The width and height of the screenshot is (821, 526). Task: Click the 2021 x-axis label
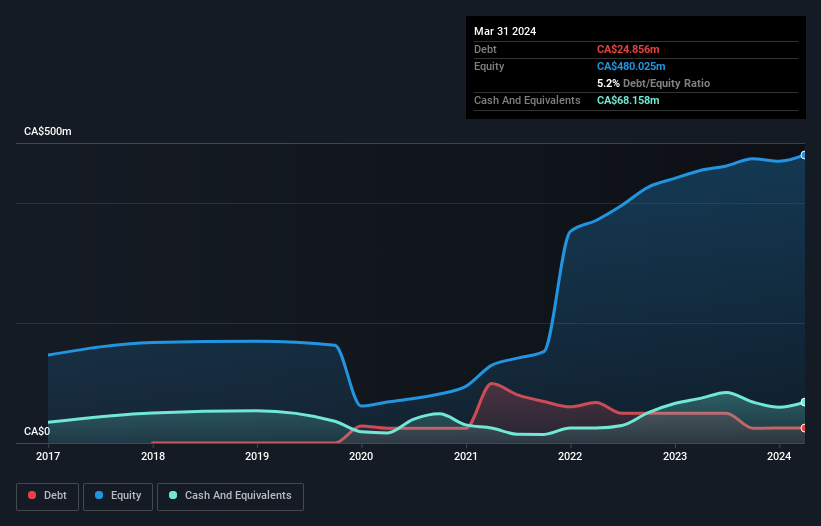(x=466, y=456)
